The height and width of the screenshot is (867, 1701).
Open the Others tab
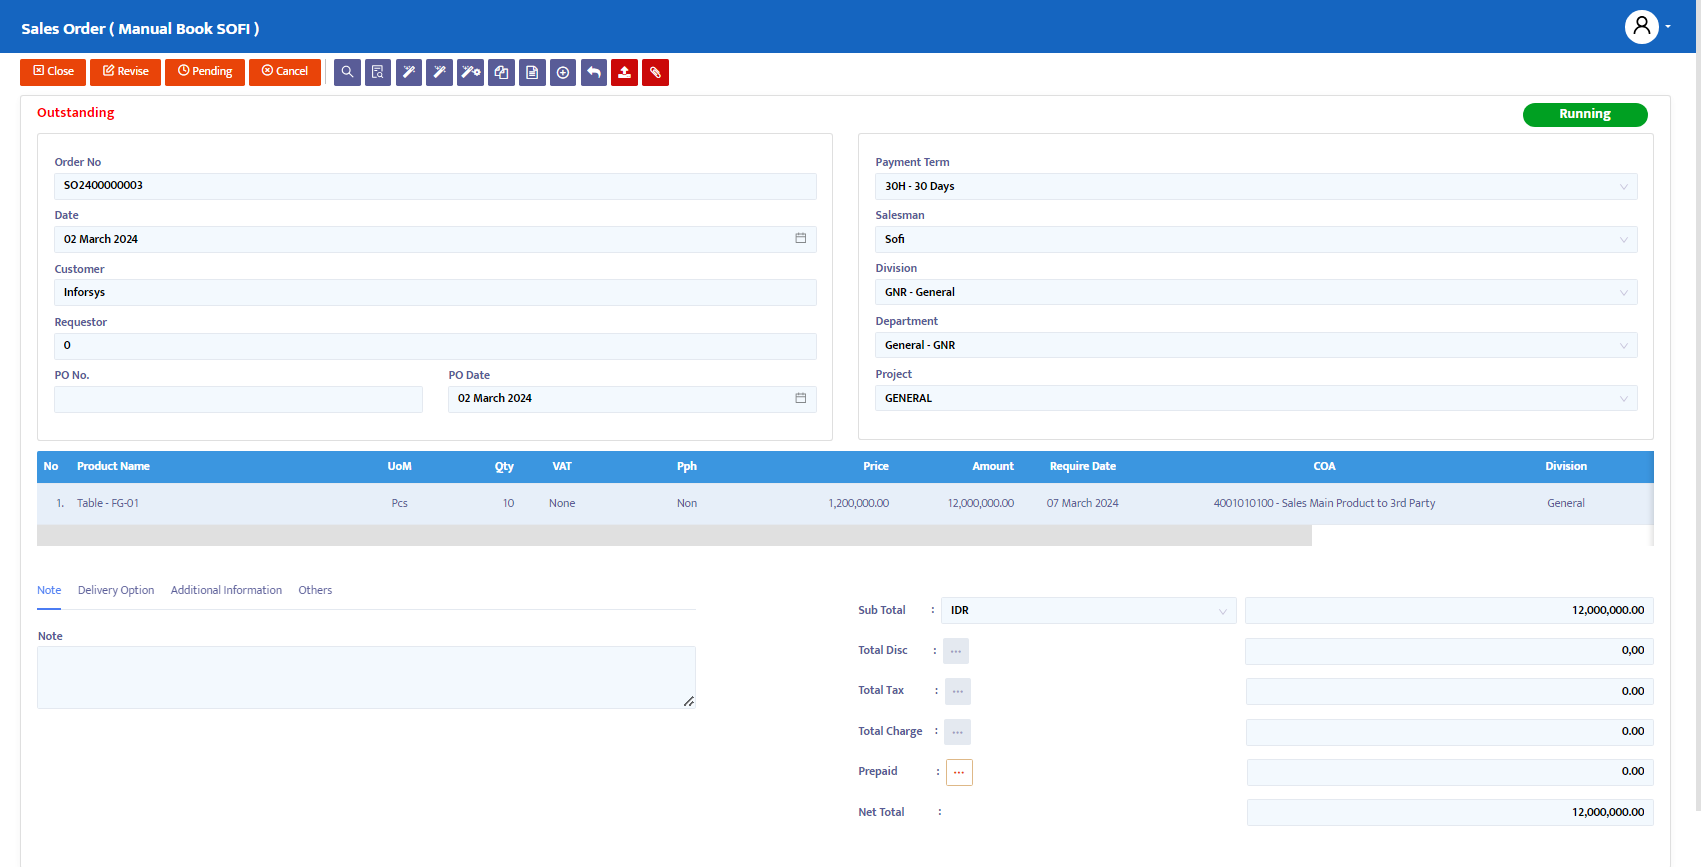pos(315,590)
